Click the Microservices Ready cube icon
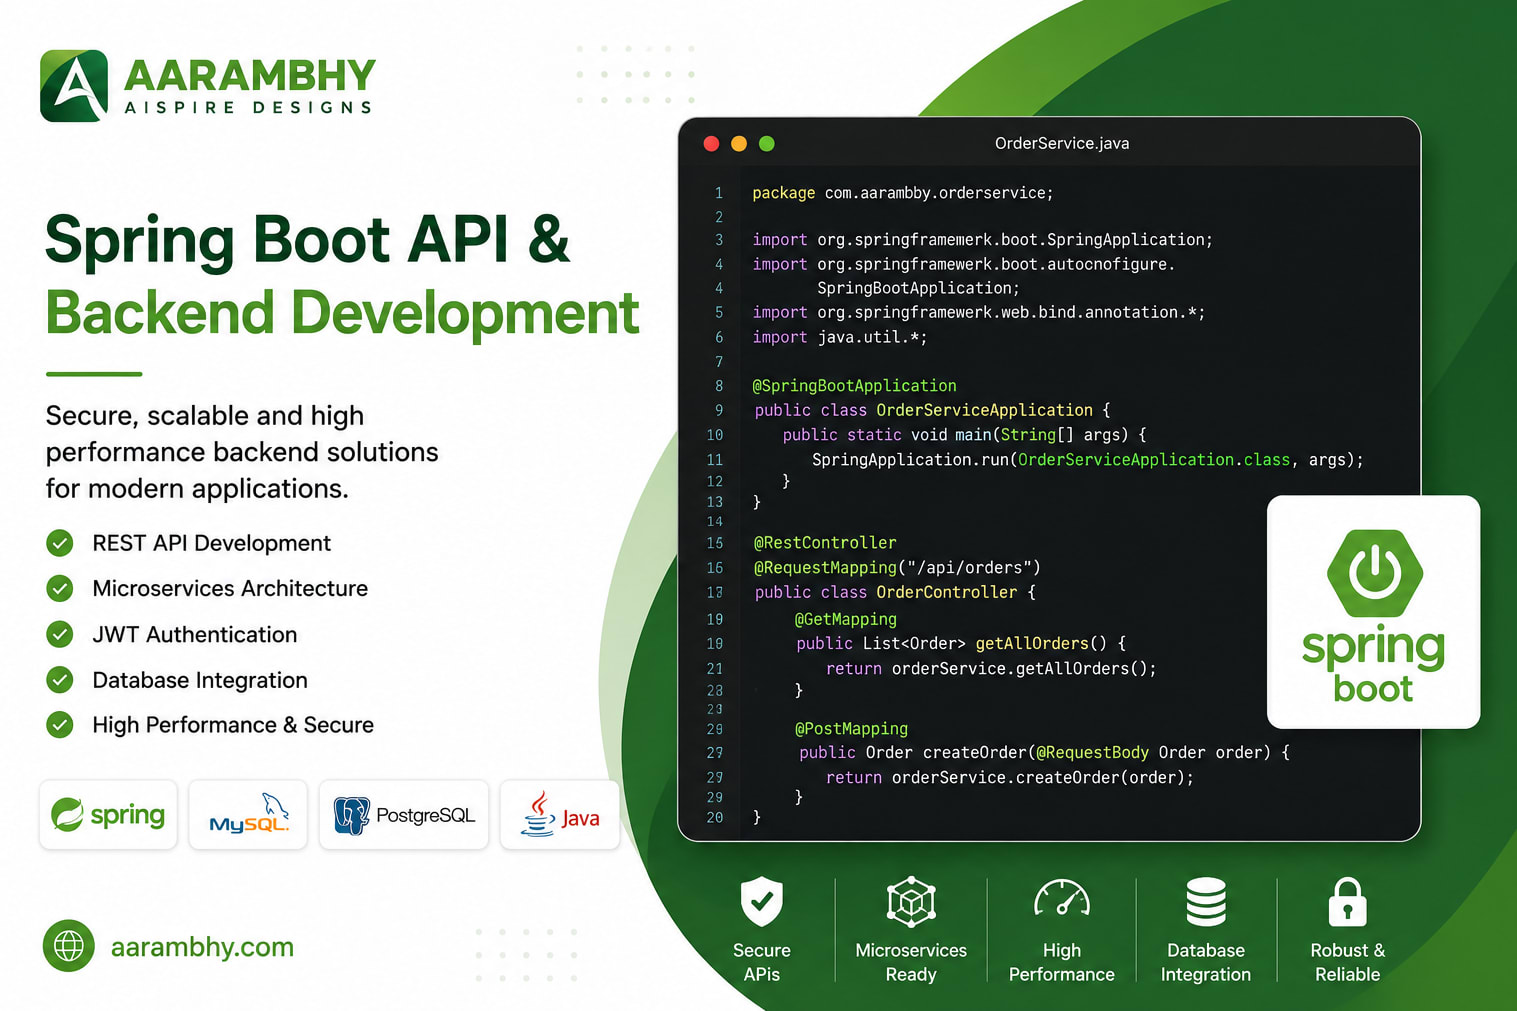 911,902
